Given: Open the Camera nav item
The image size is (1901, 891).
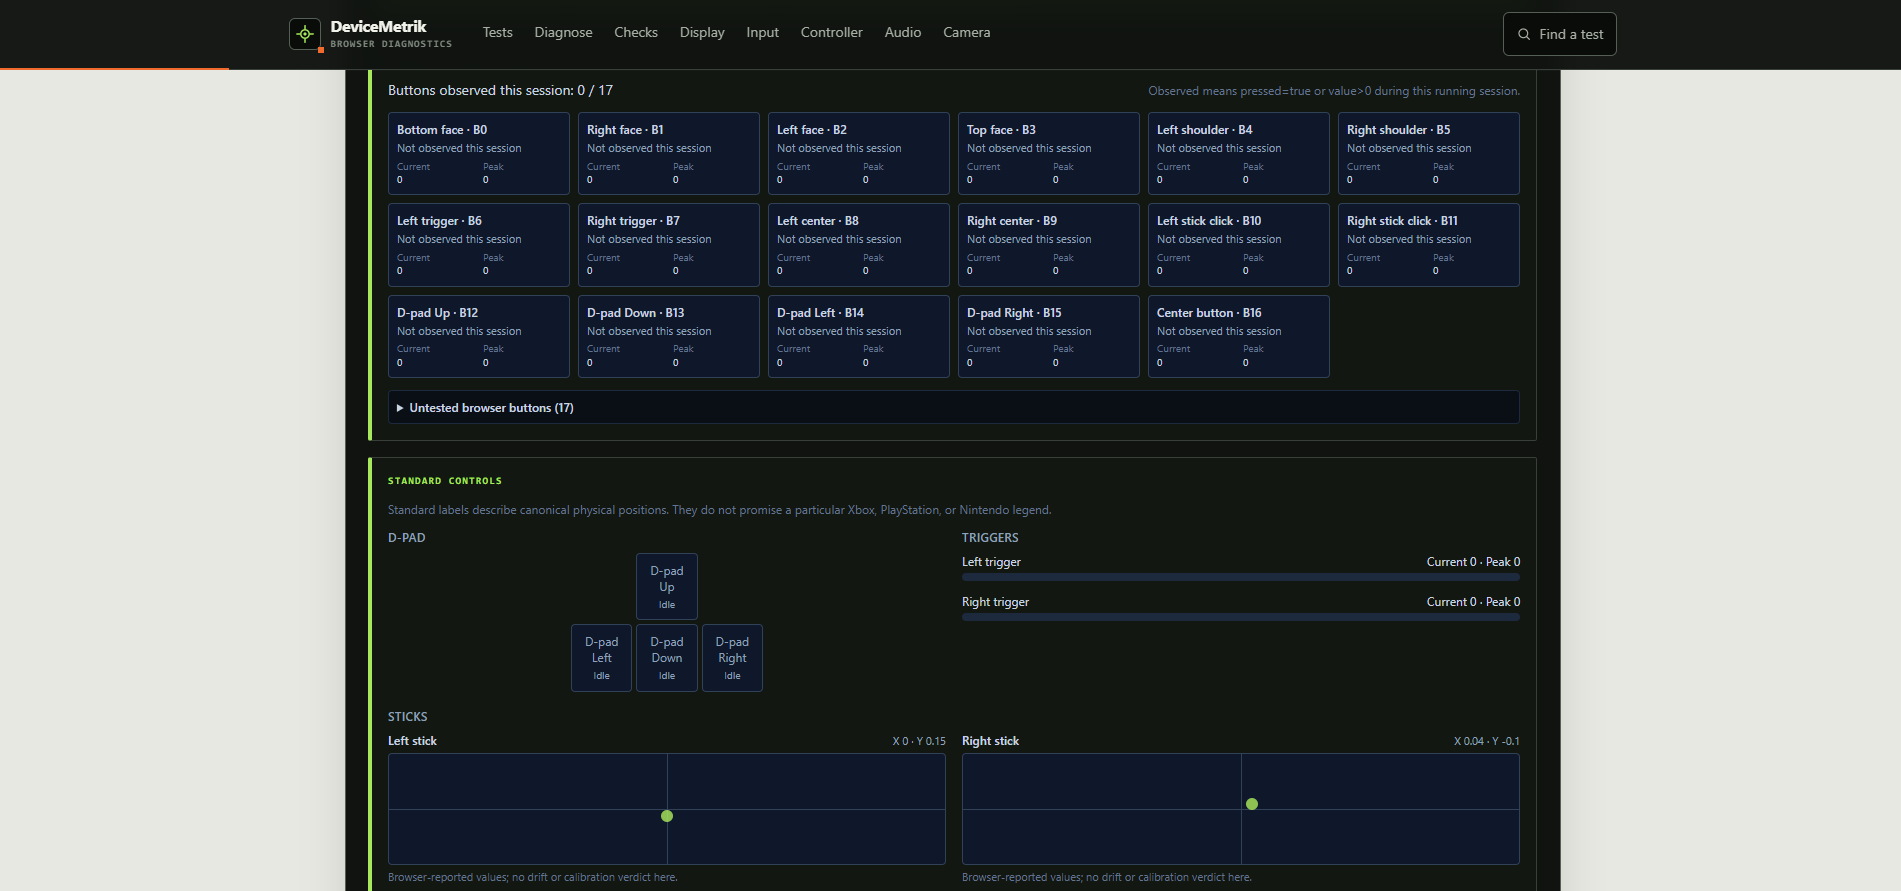Looking at the screenshot, I should (966, 33).
